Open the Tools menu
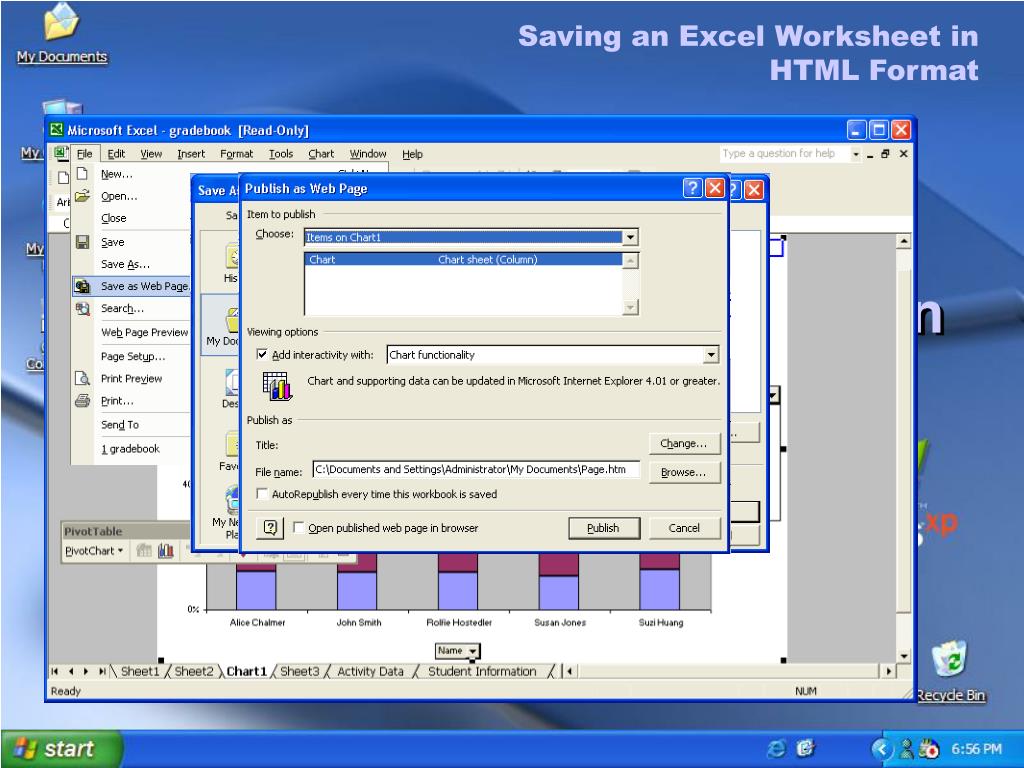The width and height of the screenshot is (1024, 768). pos(281,154)
